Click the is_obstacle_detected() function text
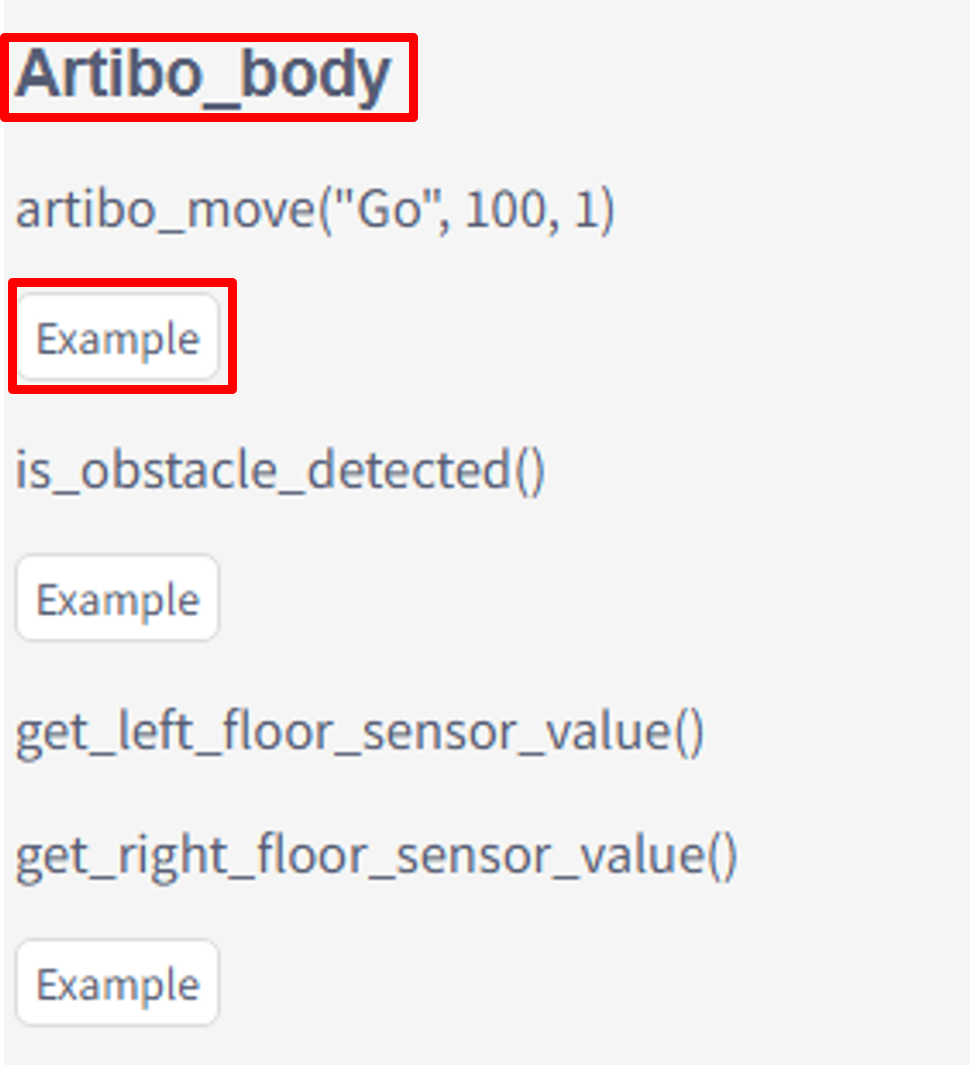 pyautogui.click(x=280, y=470)
